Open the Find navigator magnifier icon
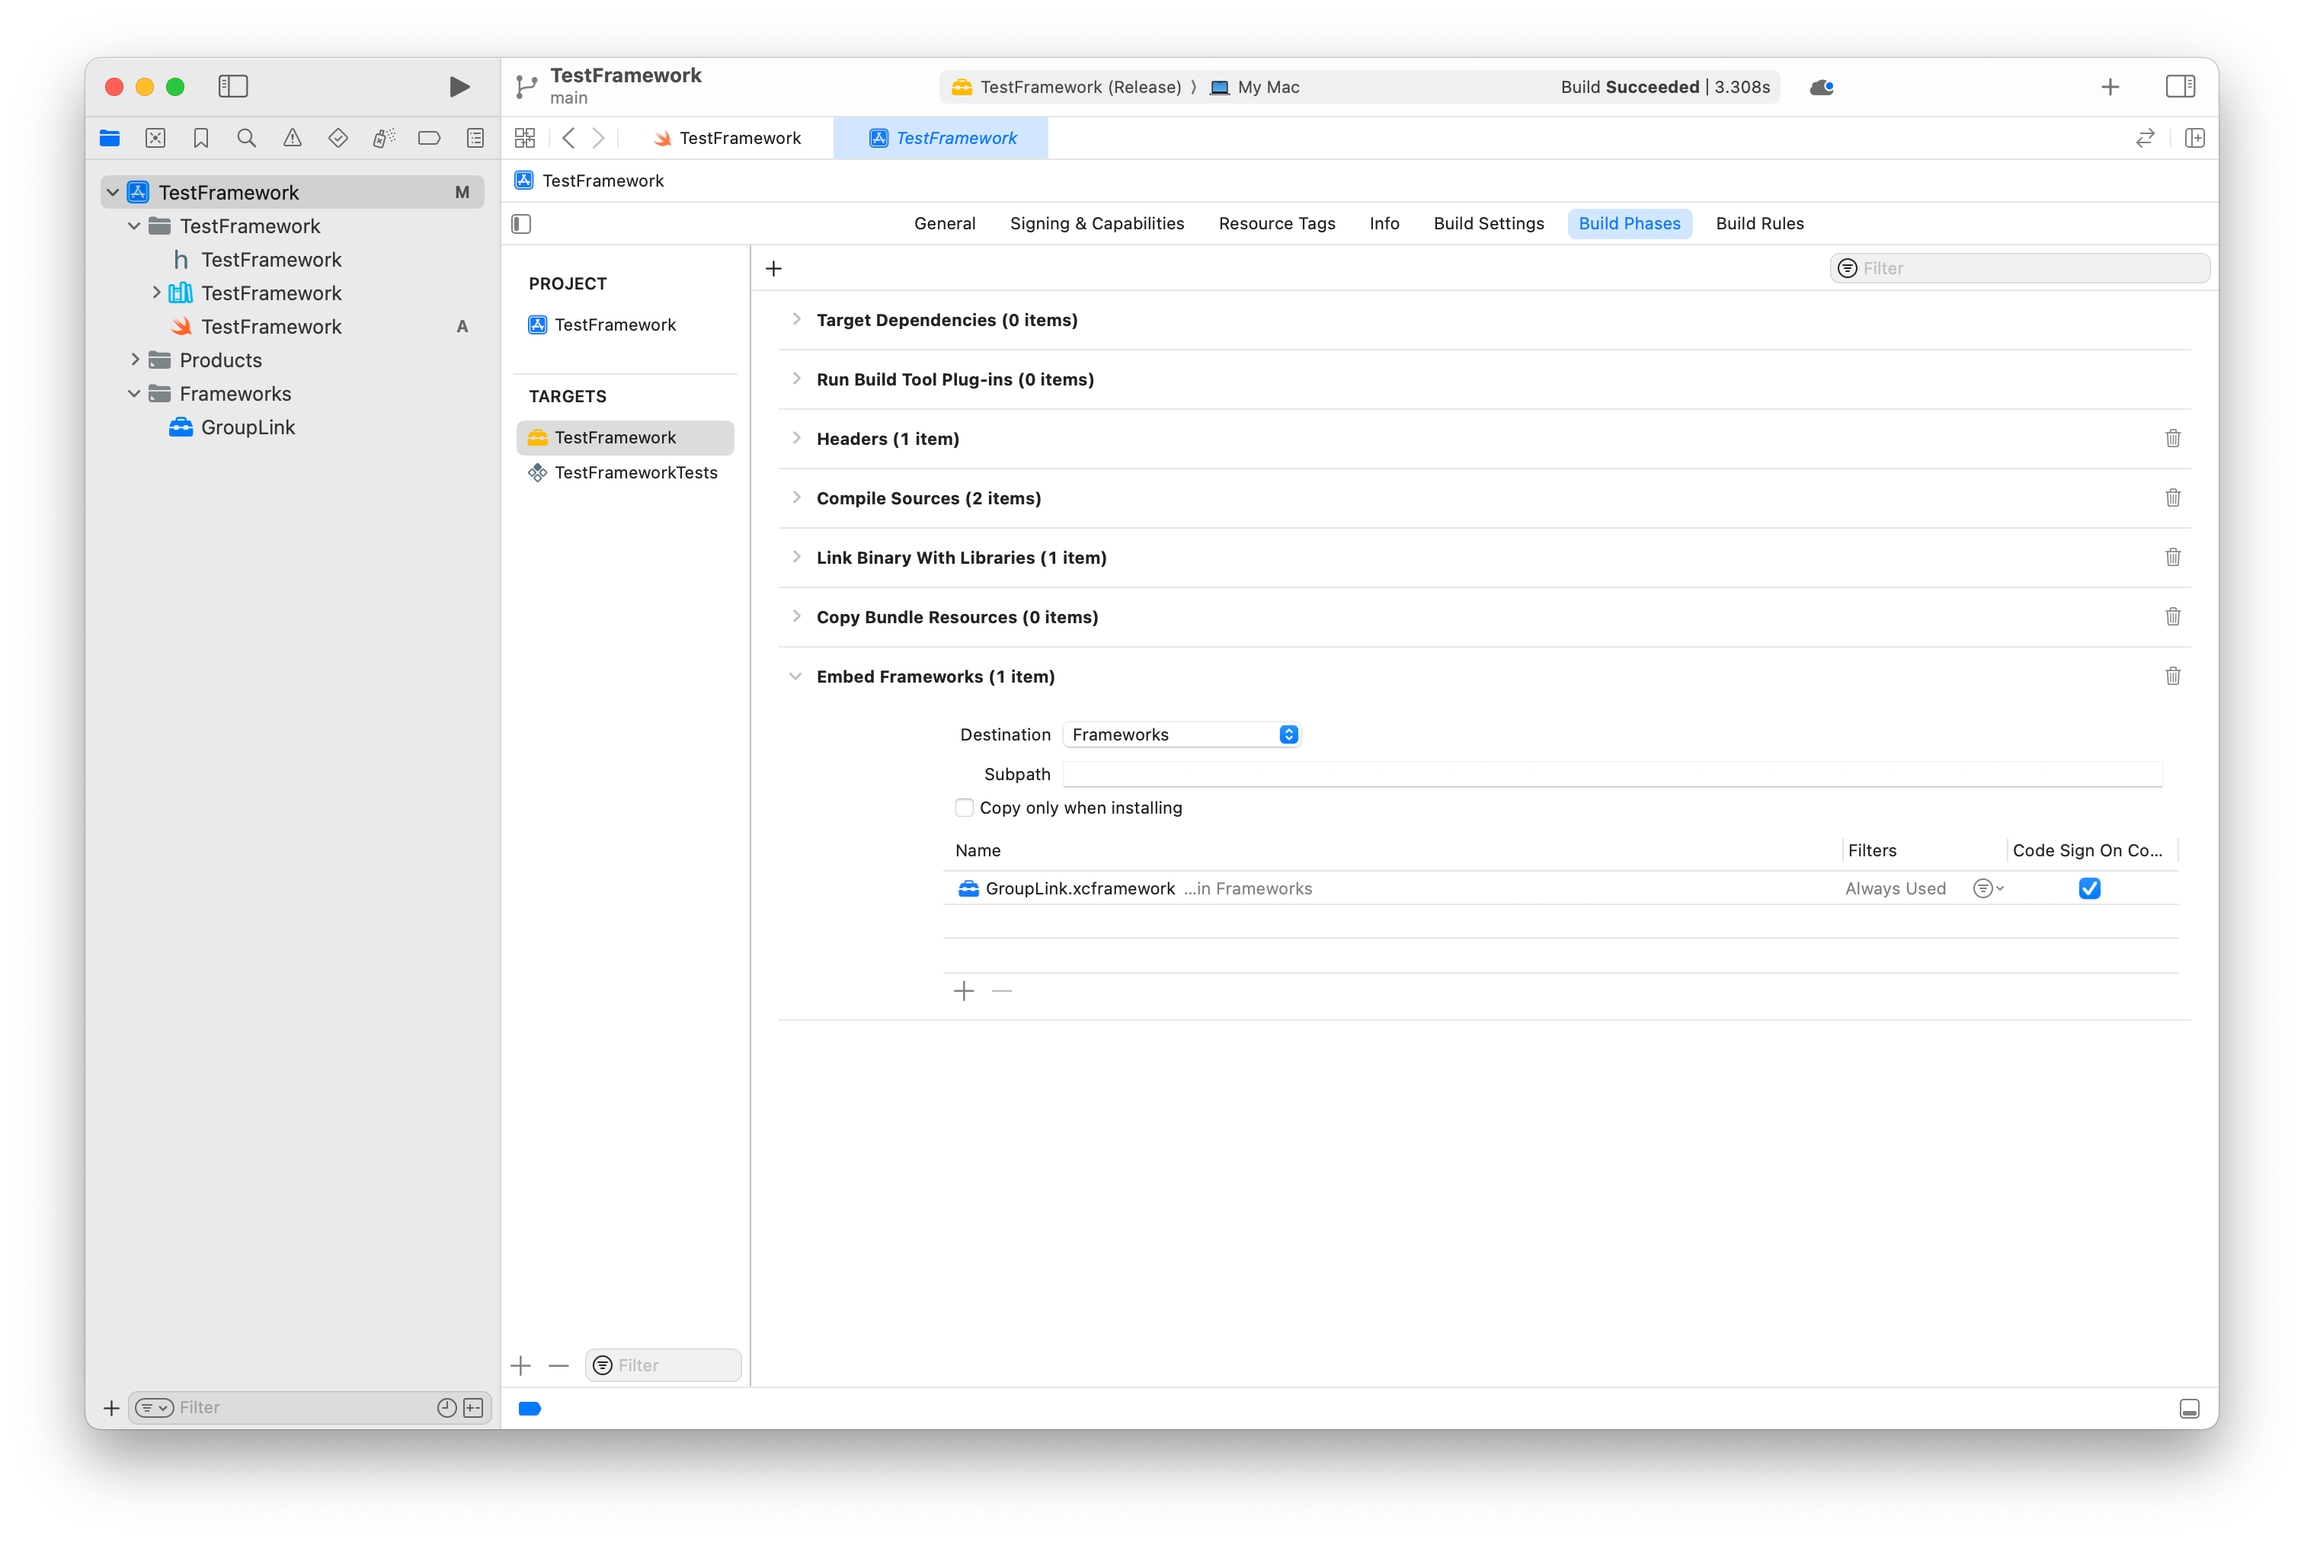This screenshot has width=2304, height=1542. click(246, 138)
